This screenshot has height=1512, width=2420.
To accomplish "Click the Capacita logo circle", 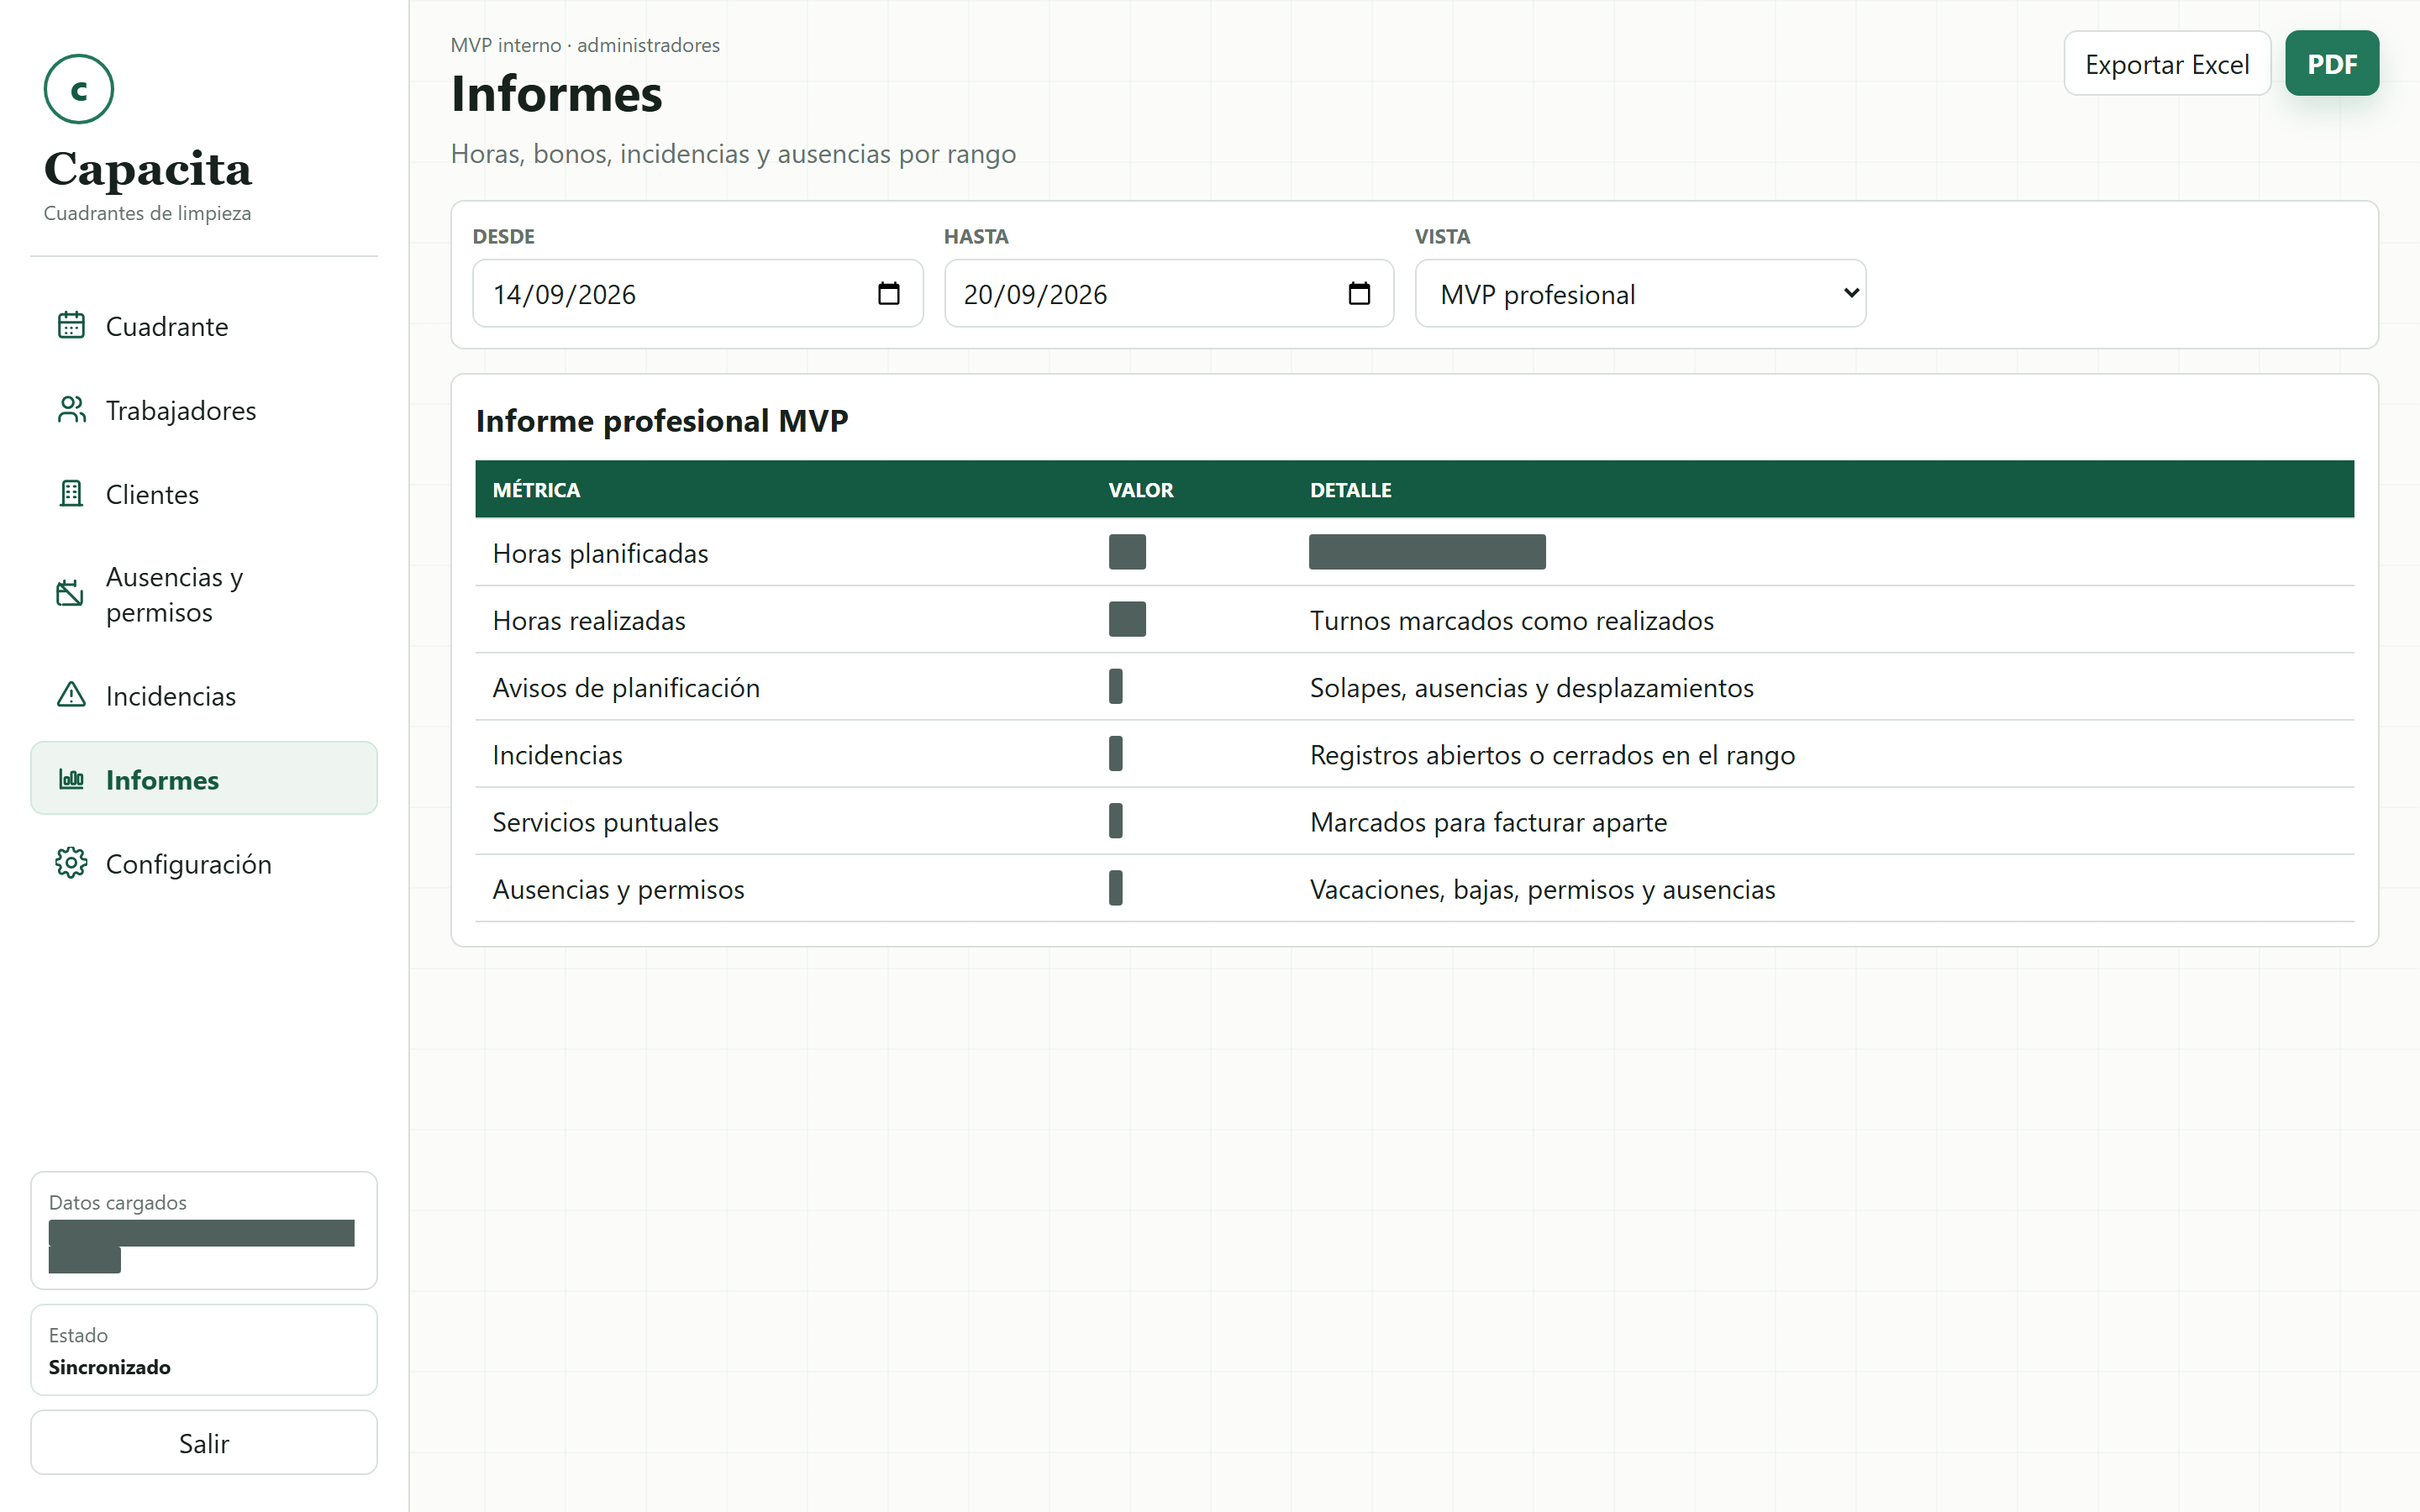I will tap(78, 89).
